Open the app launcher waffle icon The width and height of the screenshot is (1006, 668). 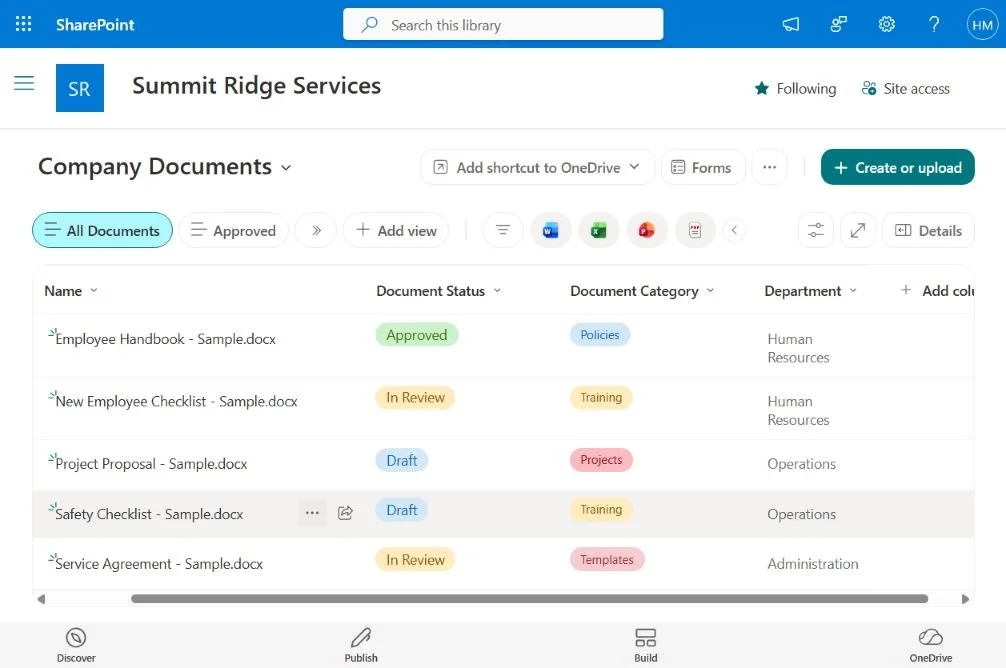click(x=24, y=24)
